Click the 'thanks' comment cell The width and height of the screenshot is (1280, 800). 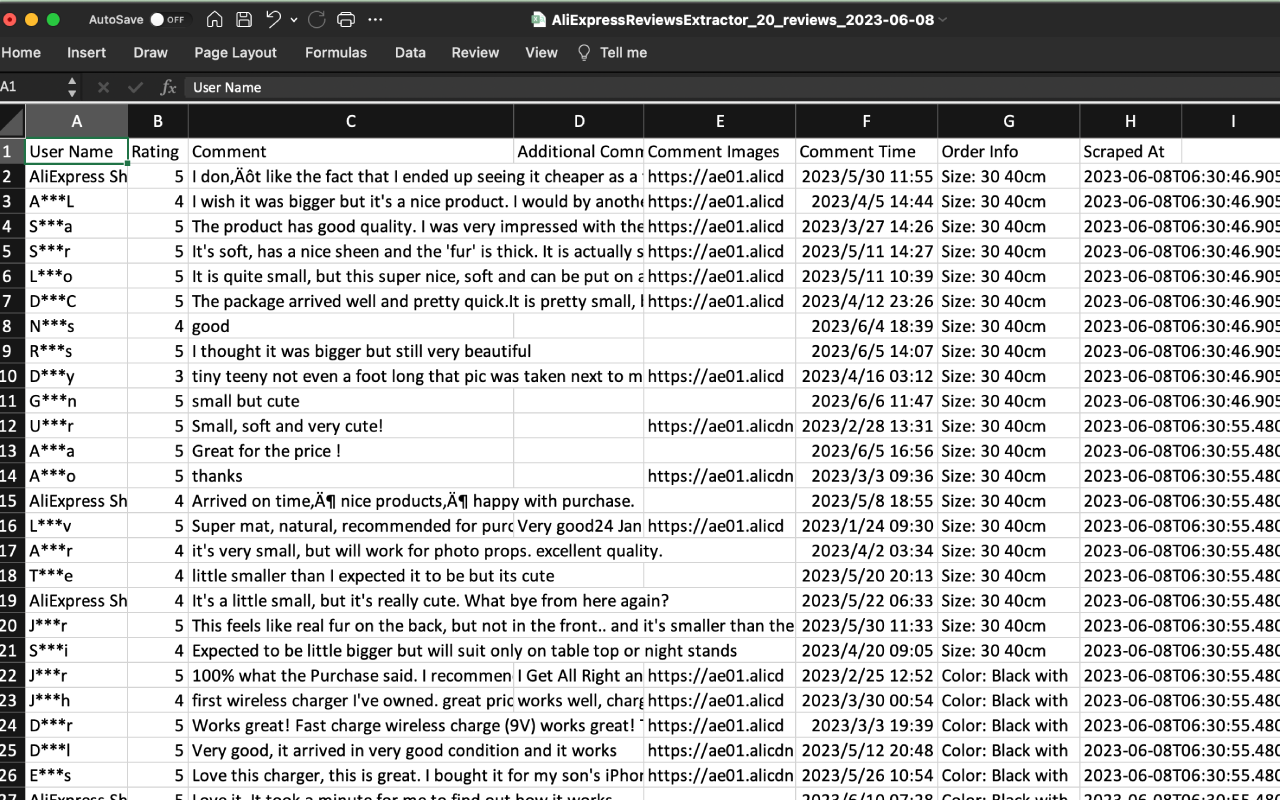click(351, 476)
